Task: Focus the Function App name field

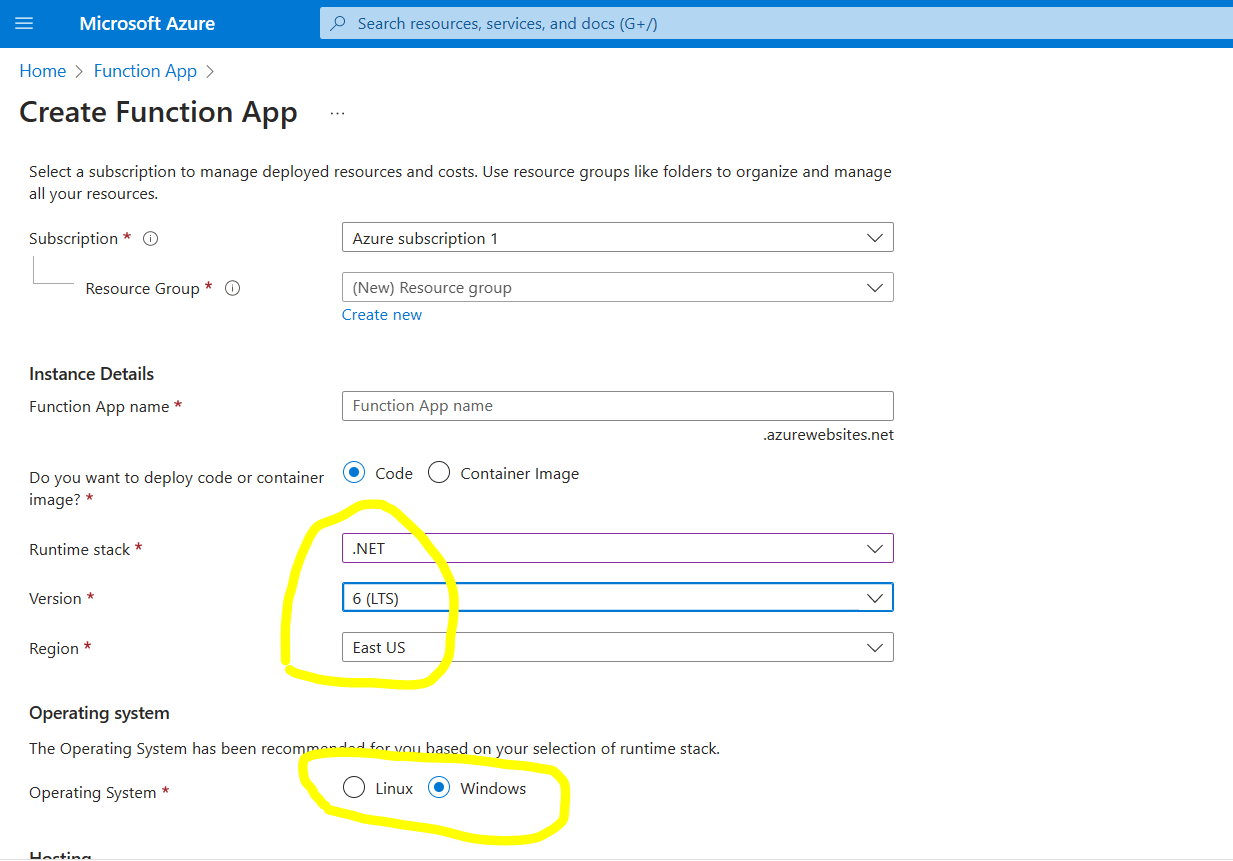Action: coord(617,406)
